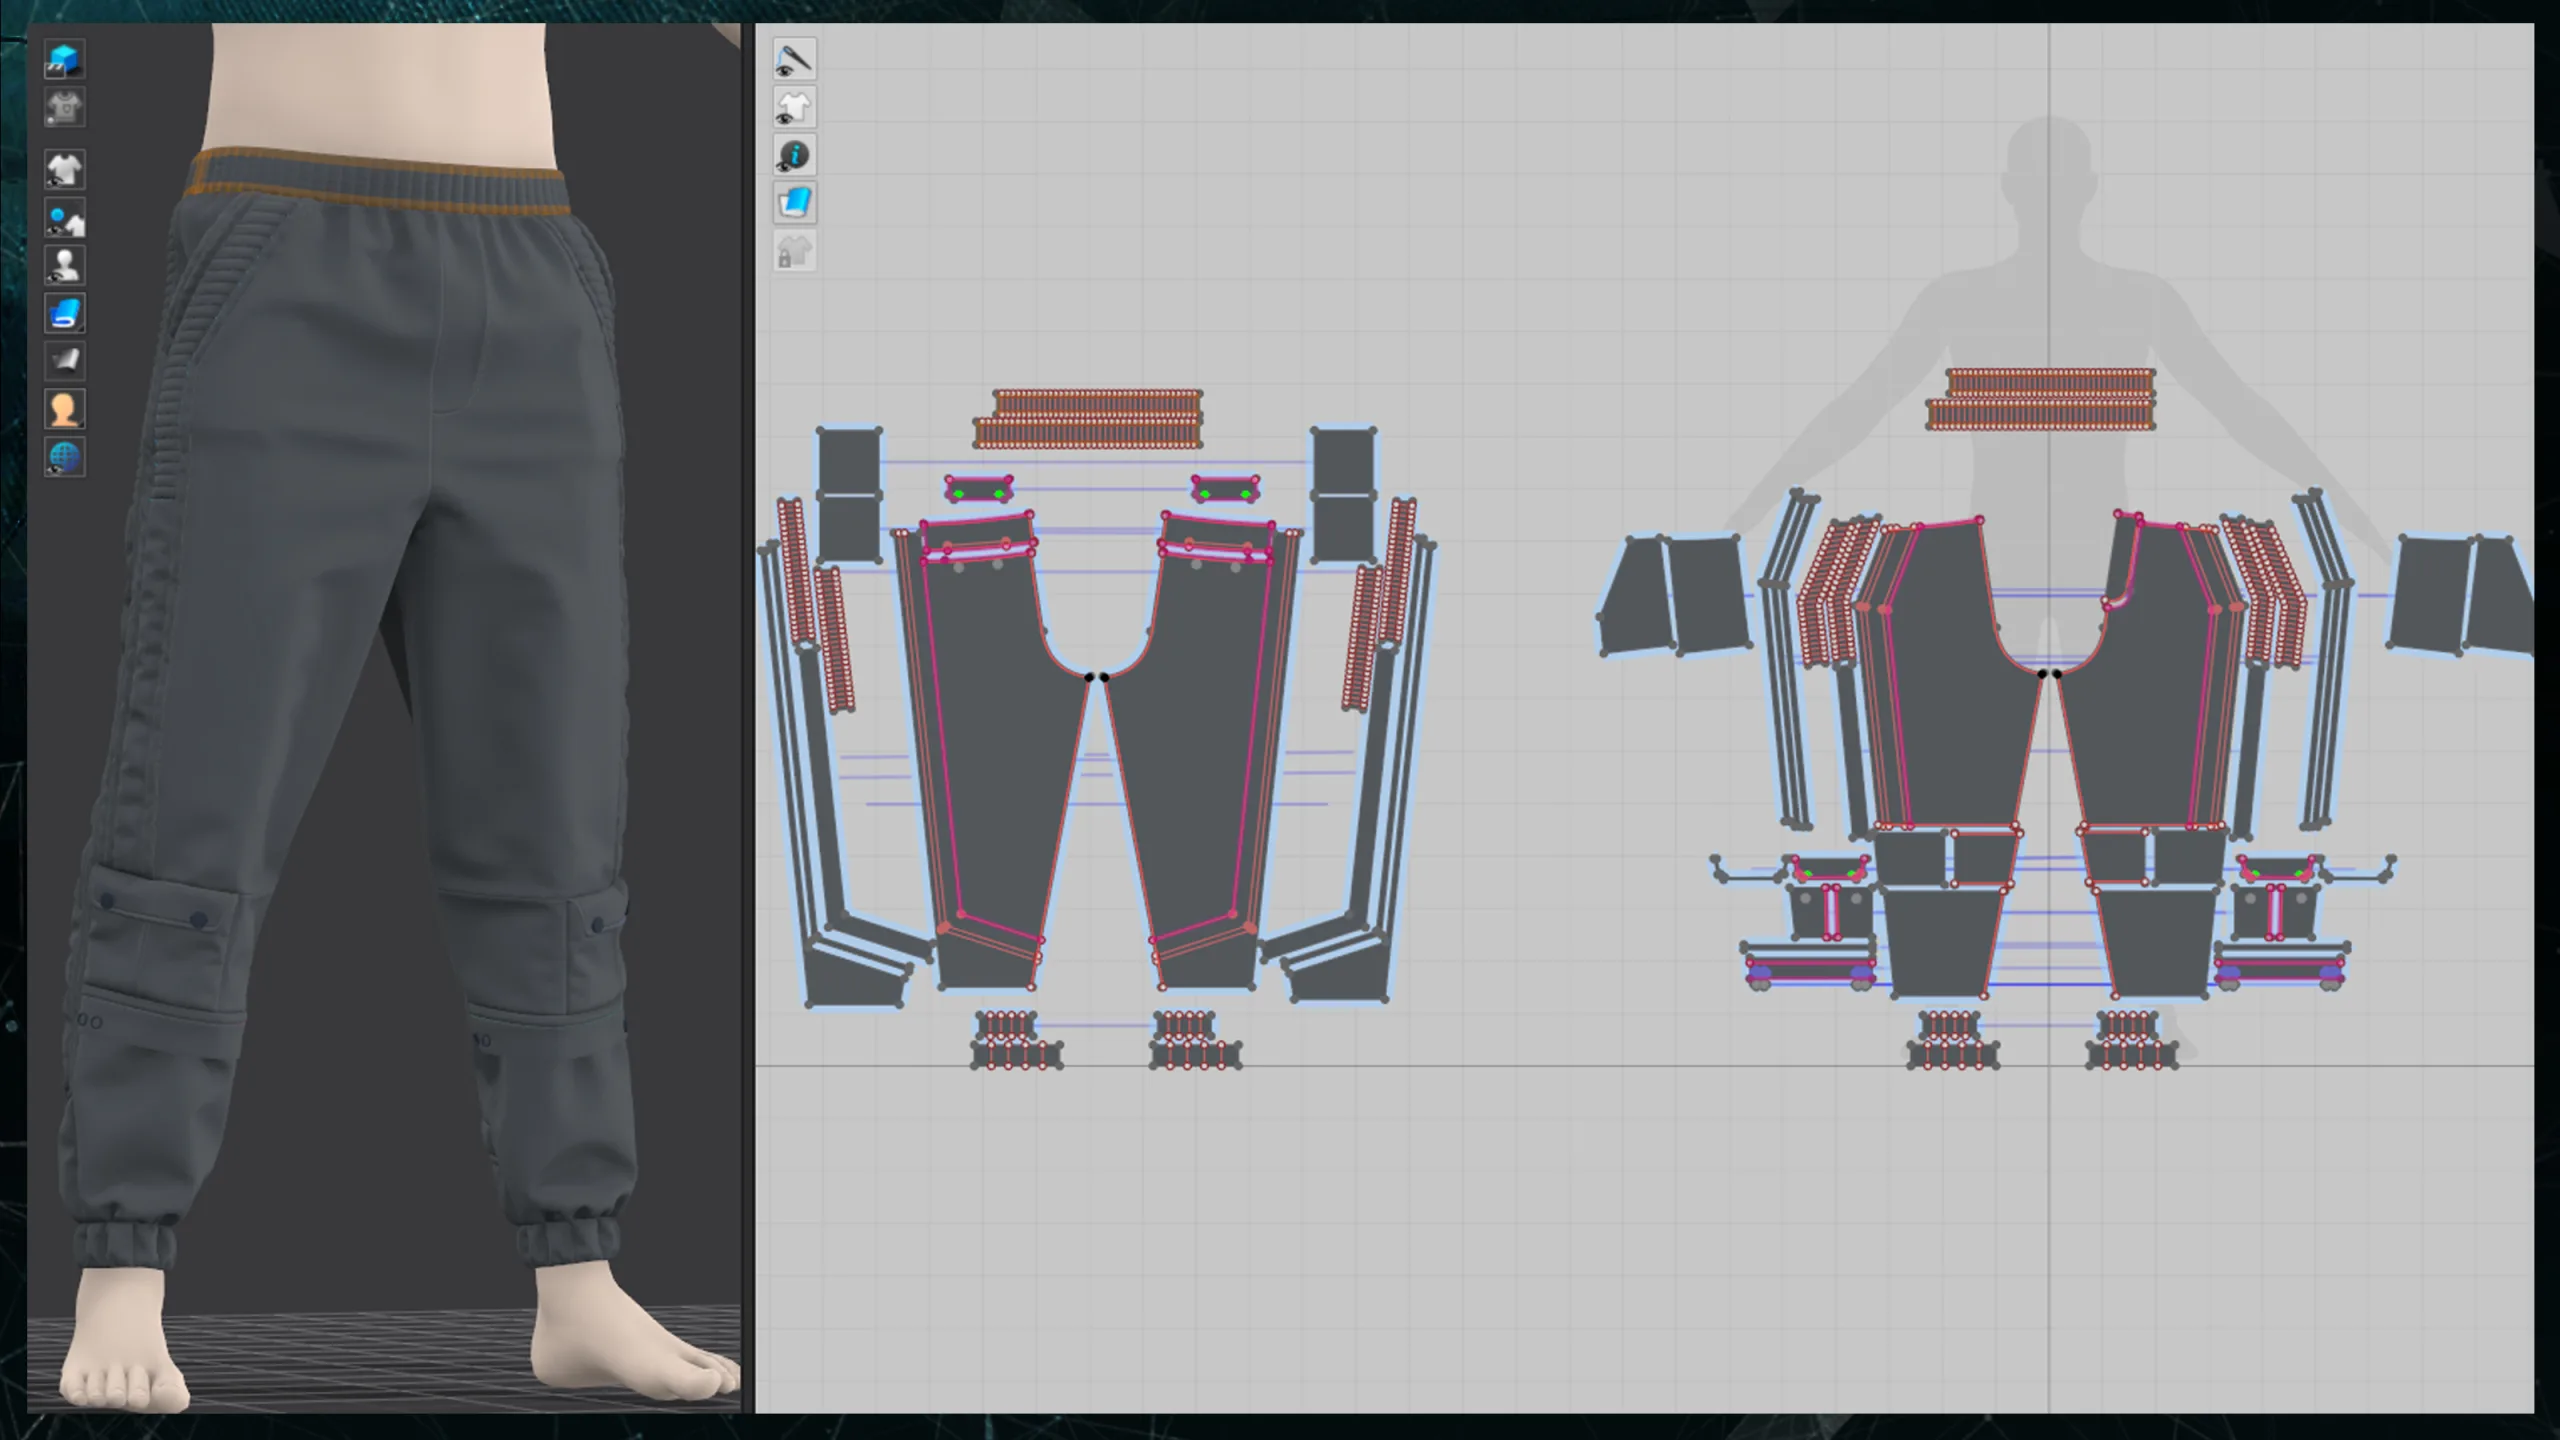The width and height of the screenshot is (2560, 1440).
Task: Toggle avatar visibility in 3D window
Action: [65, 266]
